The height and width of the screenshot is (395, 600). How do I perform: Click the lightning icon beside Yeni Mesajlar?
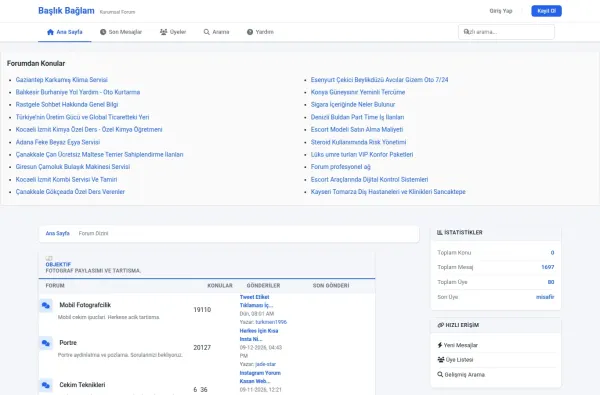click(440, 345)
